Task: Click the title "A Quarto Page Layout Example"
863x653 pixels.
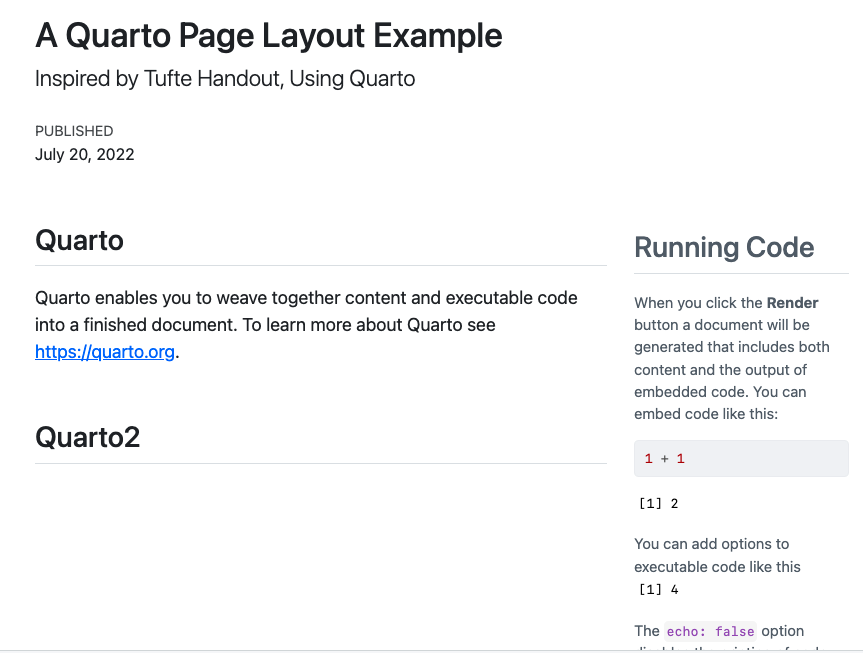Action: 268,36
